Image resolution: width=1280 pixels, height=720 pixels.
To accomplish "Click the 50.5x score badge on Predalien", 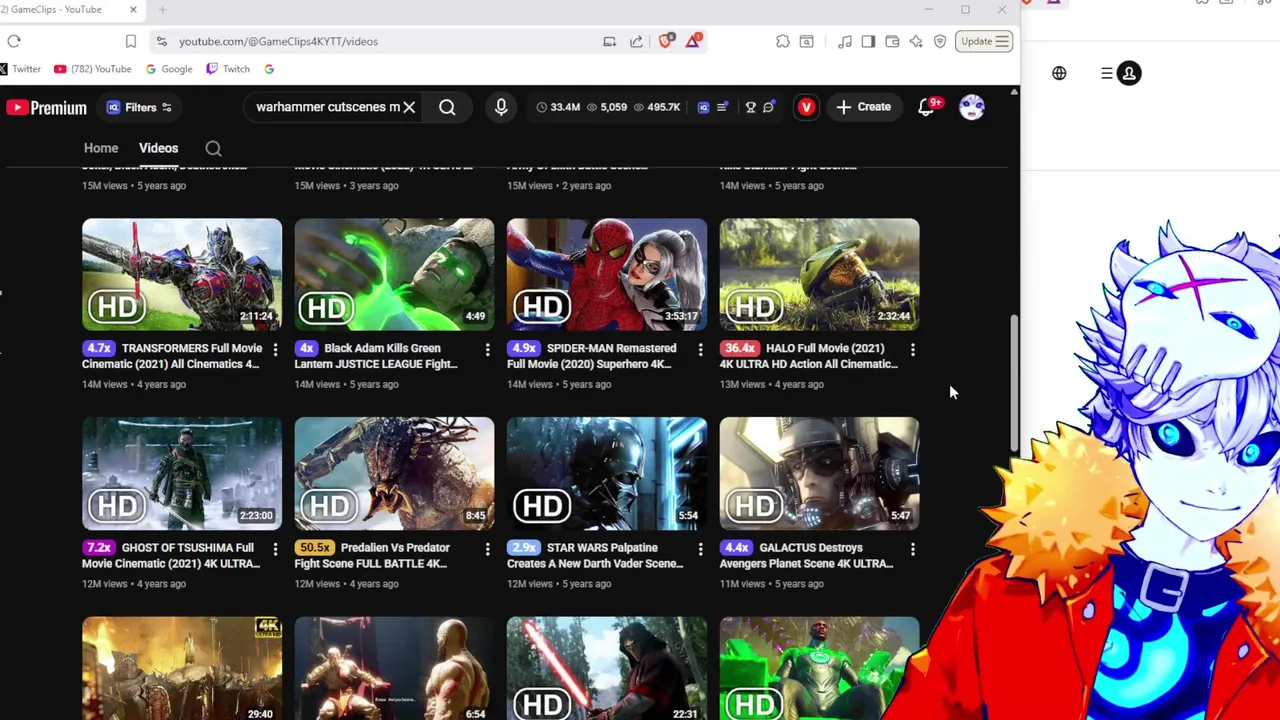I will pos(313,547).
